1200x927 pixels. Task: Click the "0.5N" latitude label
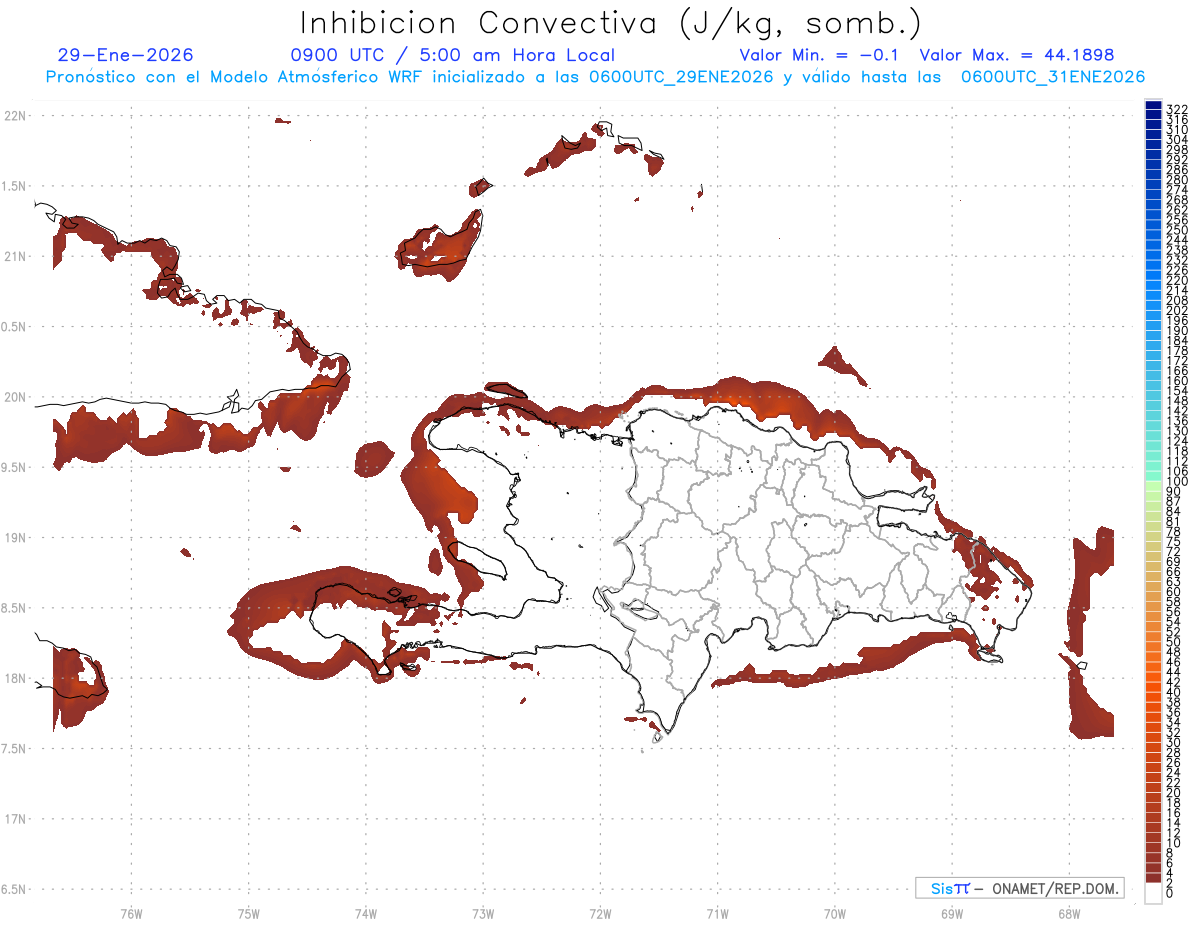point(15,327)
